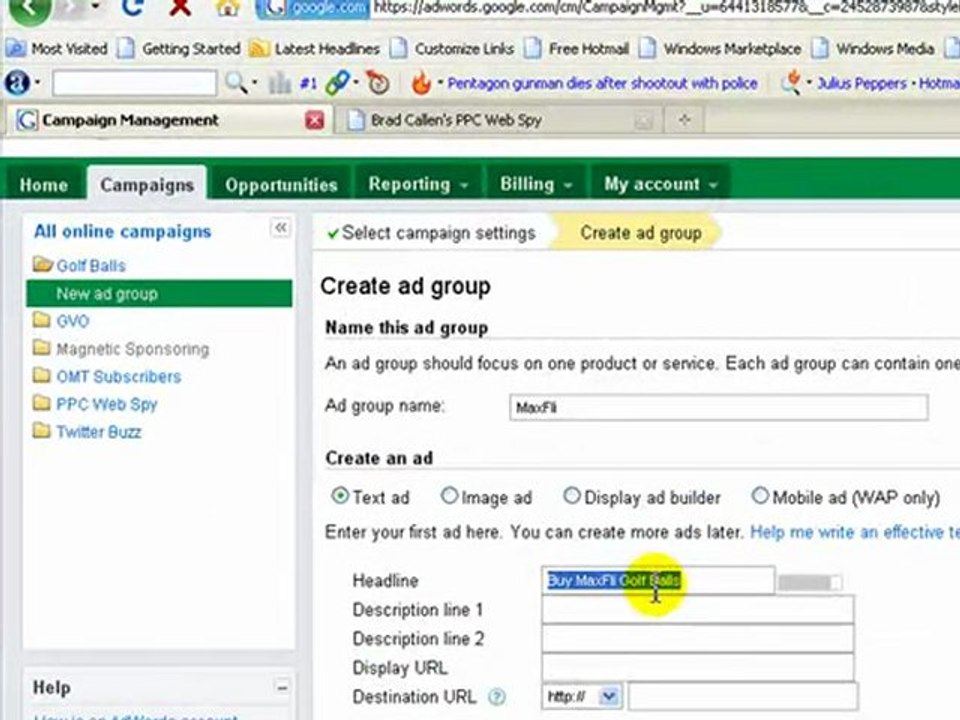This screenshot has width=960, height=720.
Task: Open the search magnifier dropdown arrow
Action: pos(255,82)
